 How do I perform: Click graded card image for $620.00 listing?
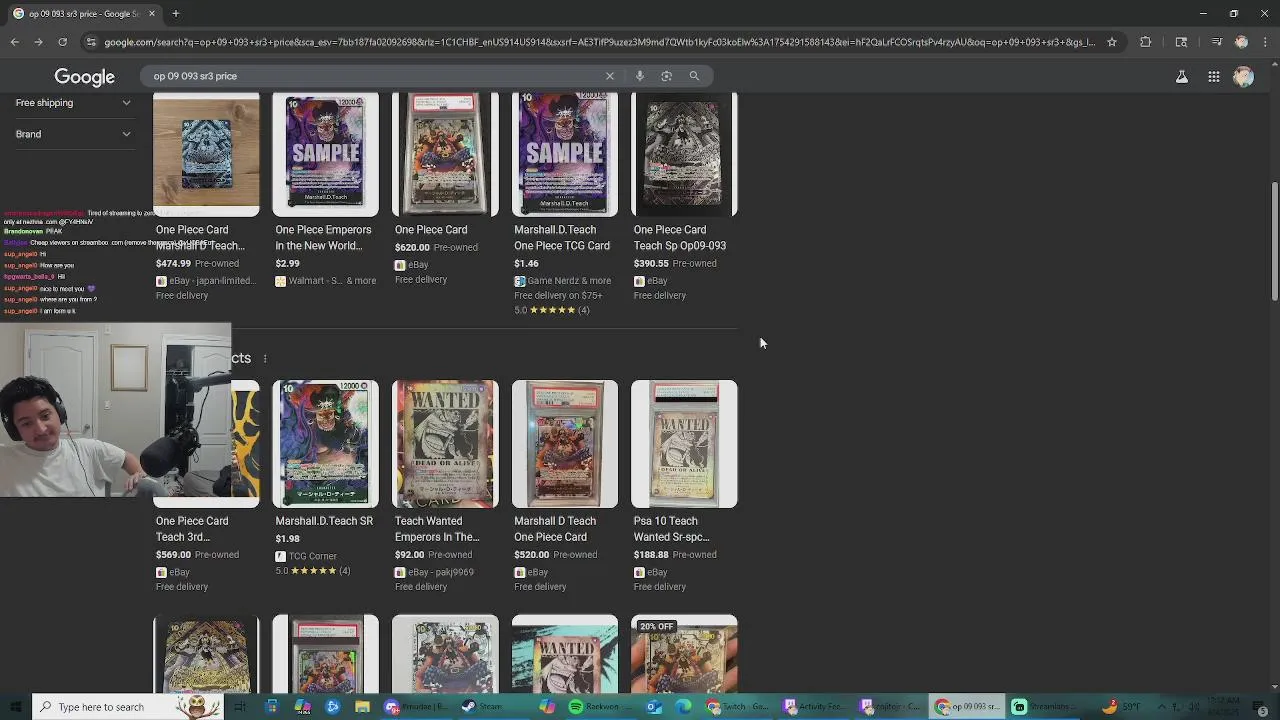[x=445, y=155]
